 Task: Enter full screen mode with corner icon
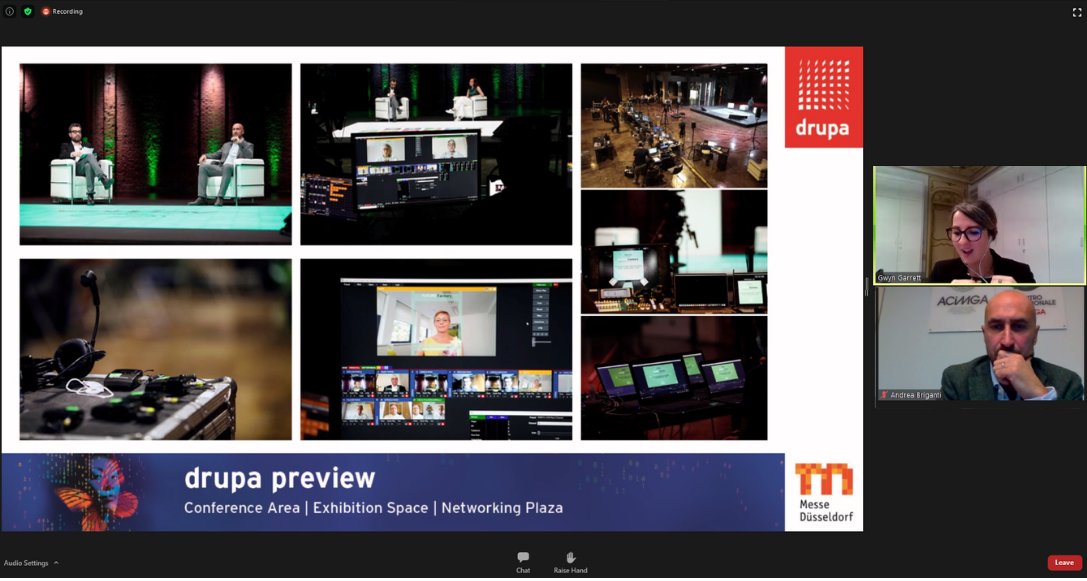[x=1077, y=12]
